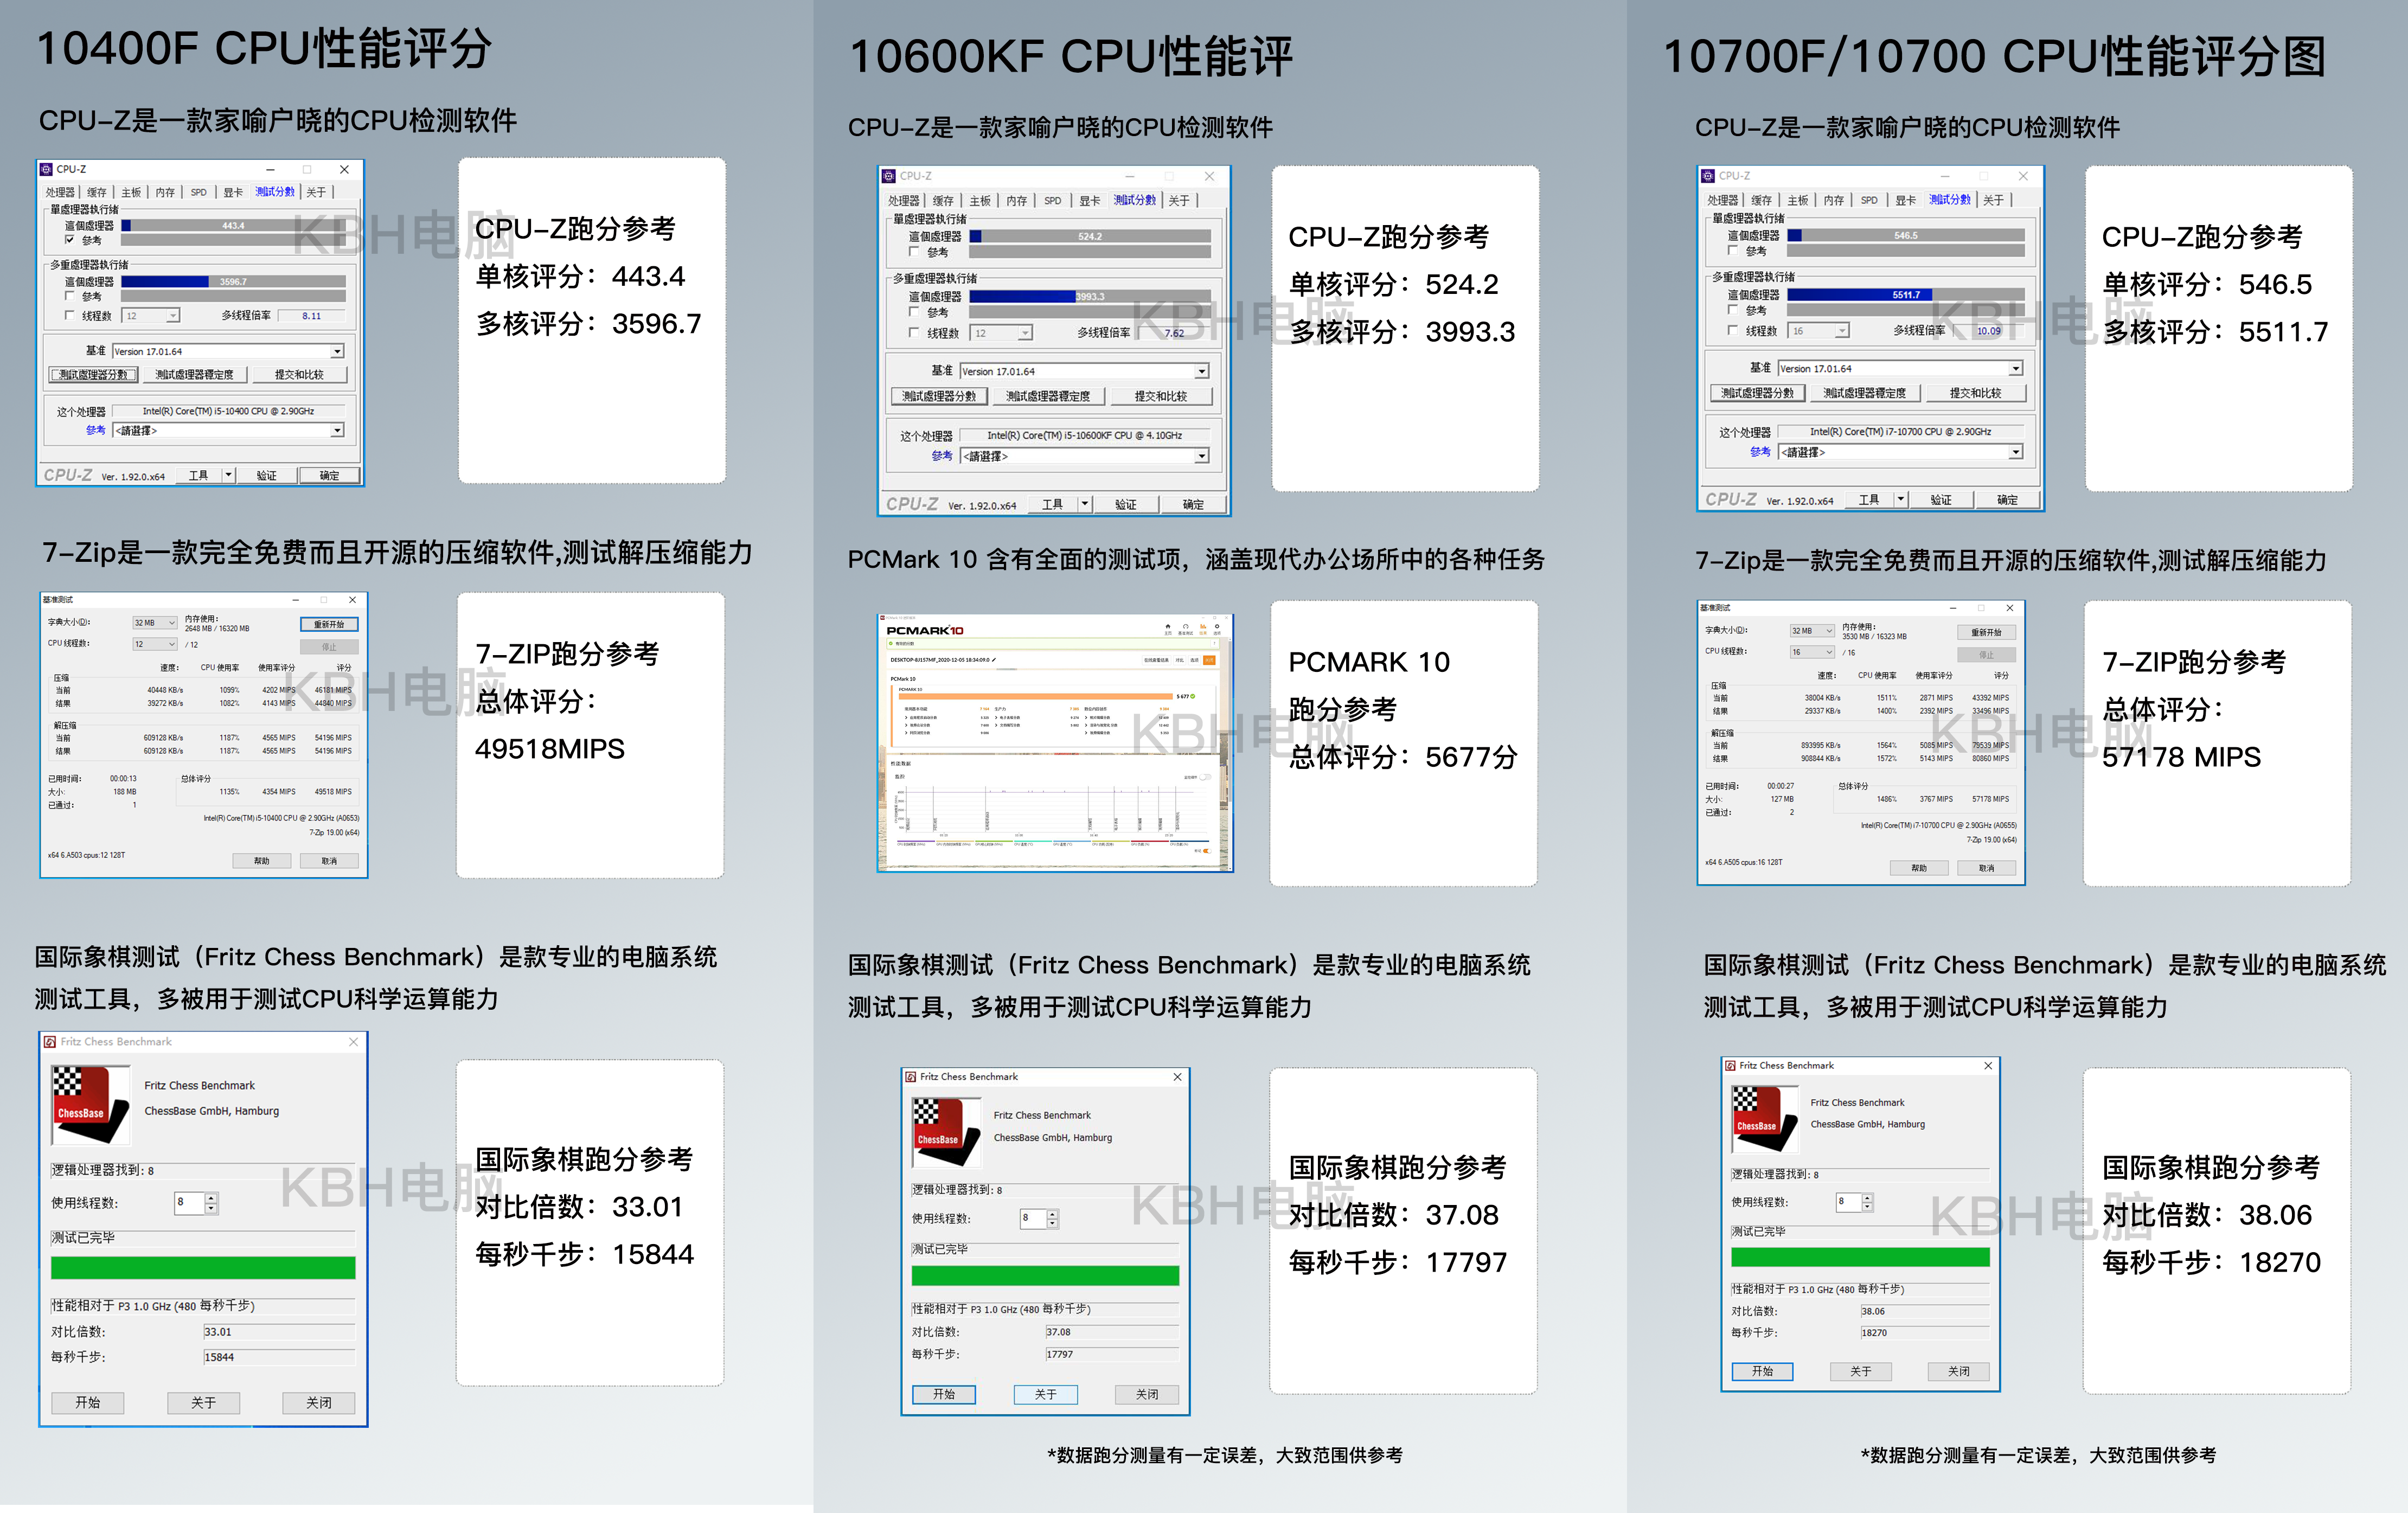
Task: Open the 基准测试 gauge icon in PCMark 10
Action: tap(1186, 627)
